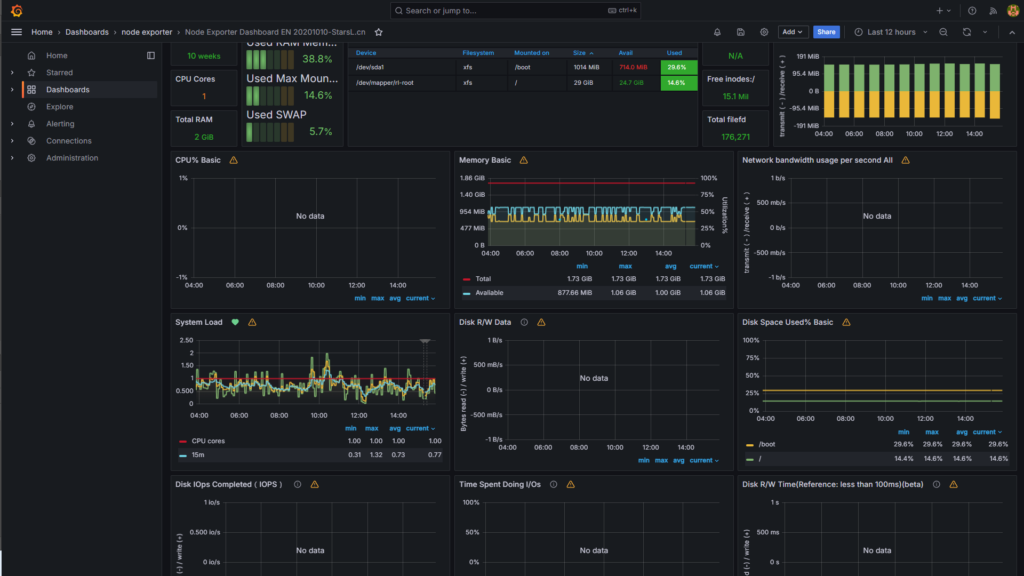Open the Last 12 hours time picker
The width and height of the screenshot is (1024, 576).
pos(891,32)
